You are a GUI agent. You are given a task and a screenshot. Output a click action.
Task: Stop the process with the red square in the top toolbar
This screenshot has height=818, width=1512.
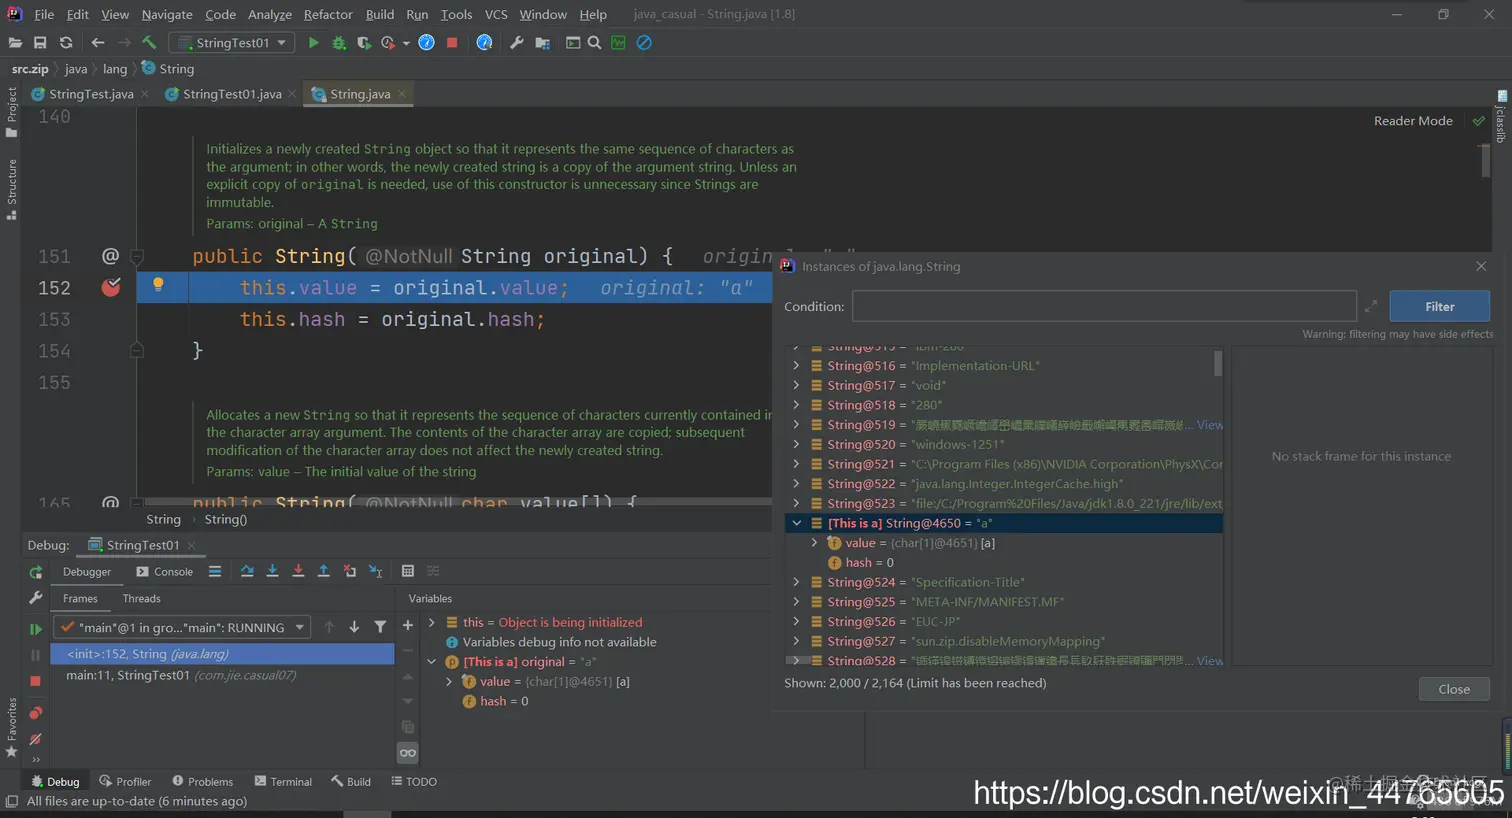(x=452, y=43)
